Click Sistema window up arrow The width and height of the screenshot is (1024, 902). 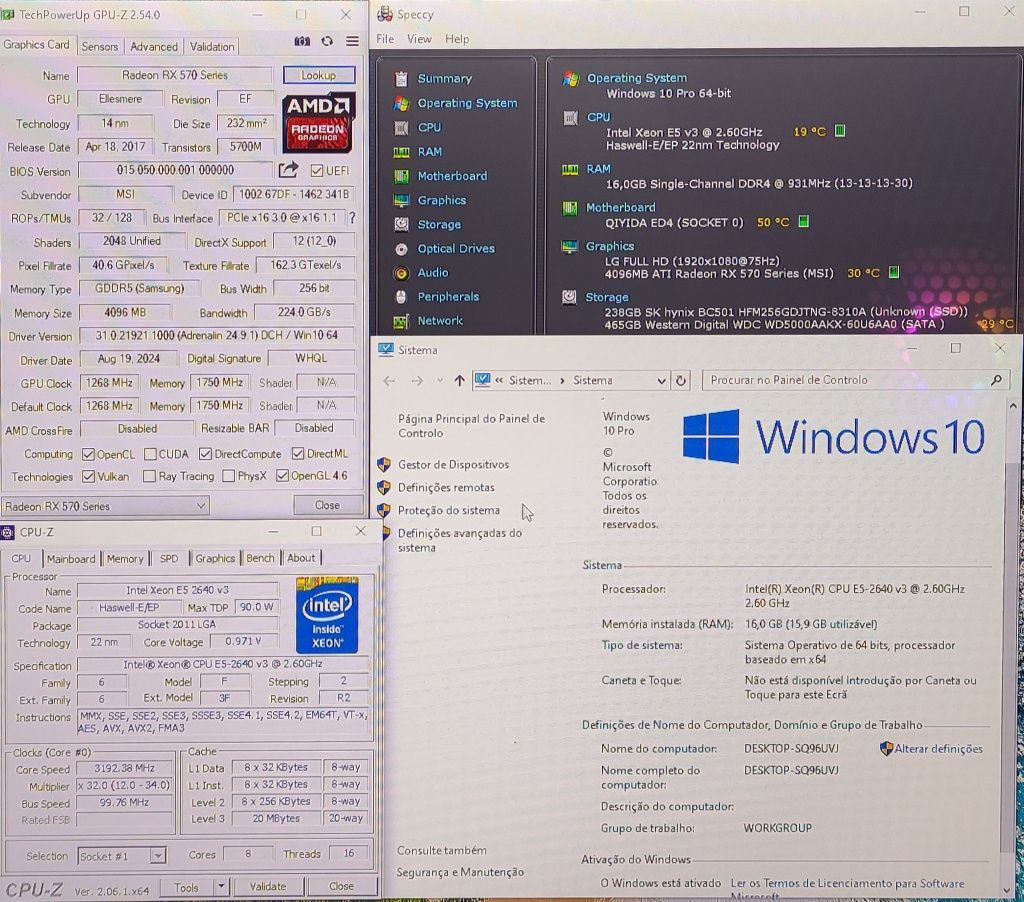459,381
